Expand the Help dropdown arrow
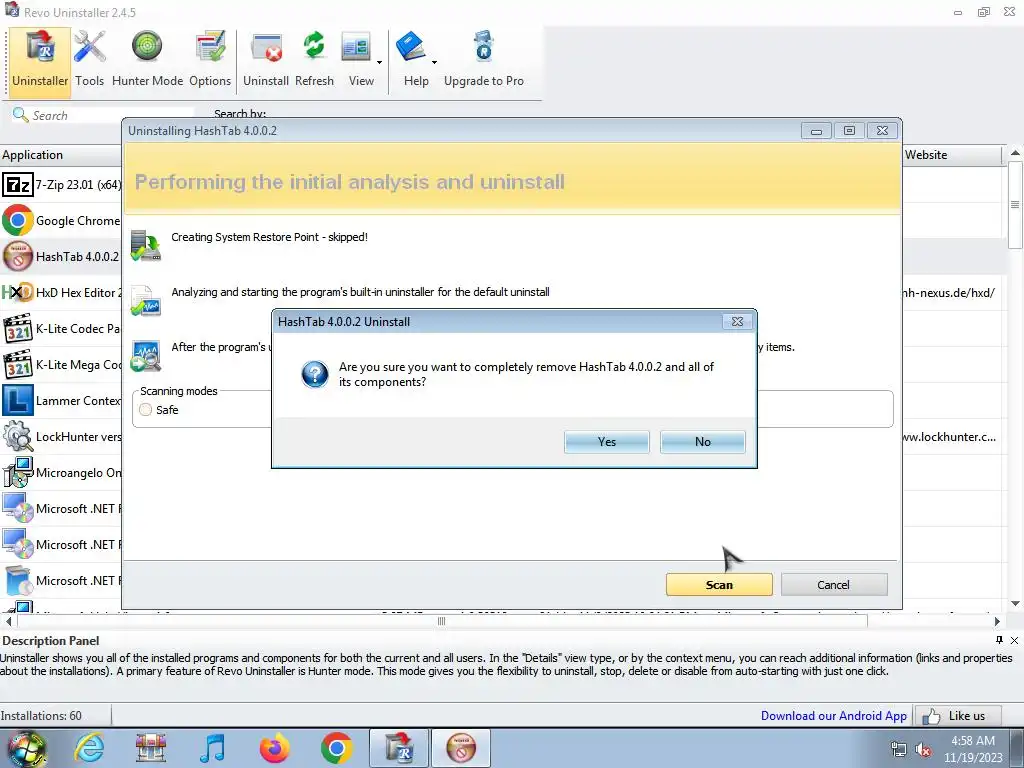The height and width of the screenshot is (768, 1024). tap(435, 63)
